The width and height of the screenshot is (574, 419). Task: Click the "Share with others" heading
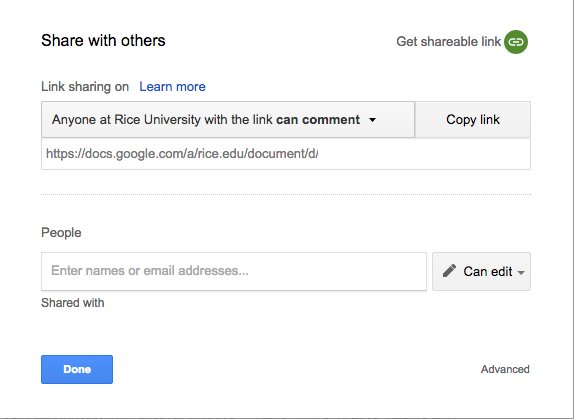pyautogui.click(x=103, y=41)
